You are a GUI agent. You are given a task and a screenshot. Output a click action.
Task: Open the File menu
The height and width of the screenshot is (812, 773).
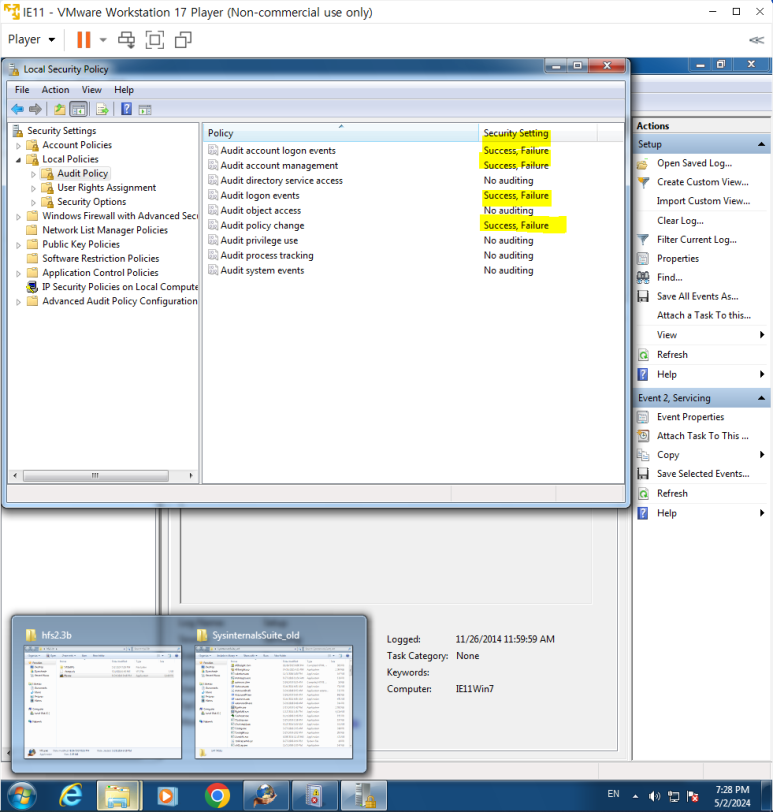(x=22, y=90)
